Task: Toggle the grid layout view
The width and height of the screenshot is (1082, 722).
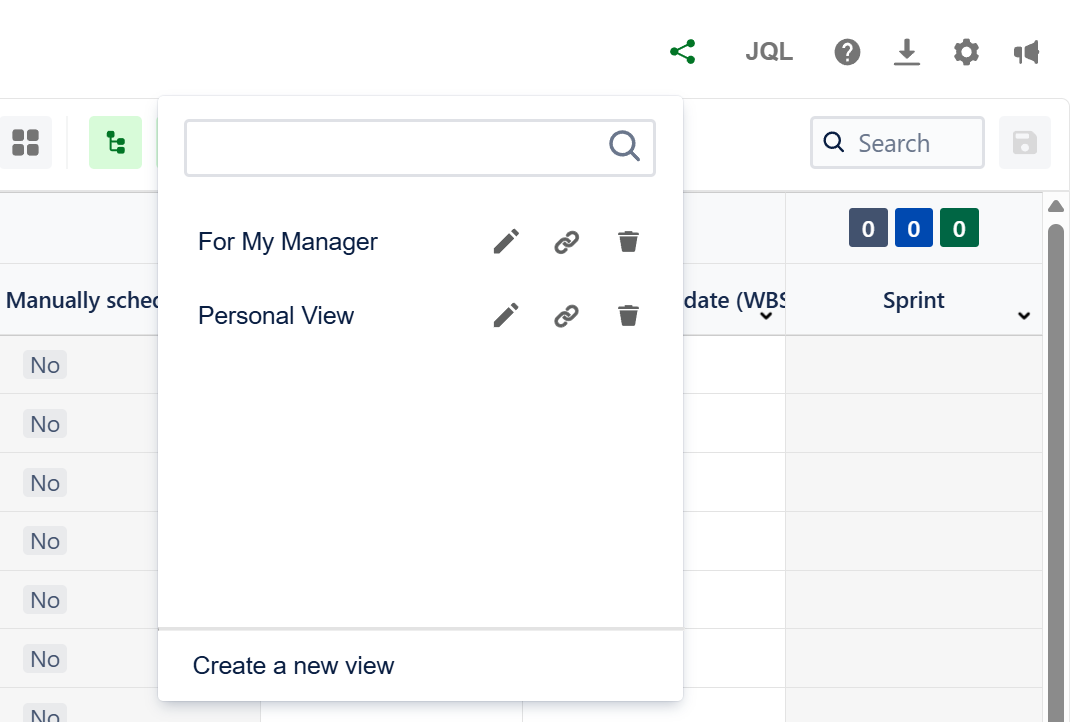Action: coord(25,142)
